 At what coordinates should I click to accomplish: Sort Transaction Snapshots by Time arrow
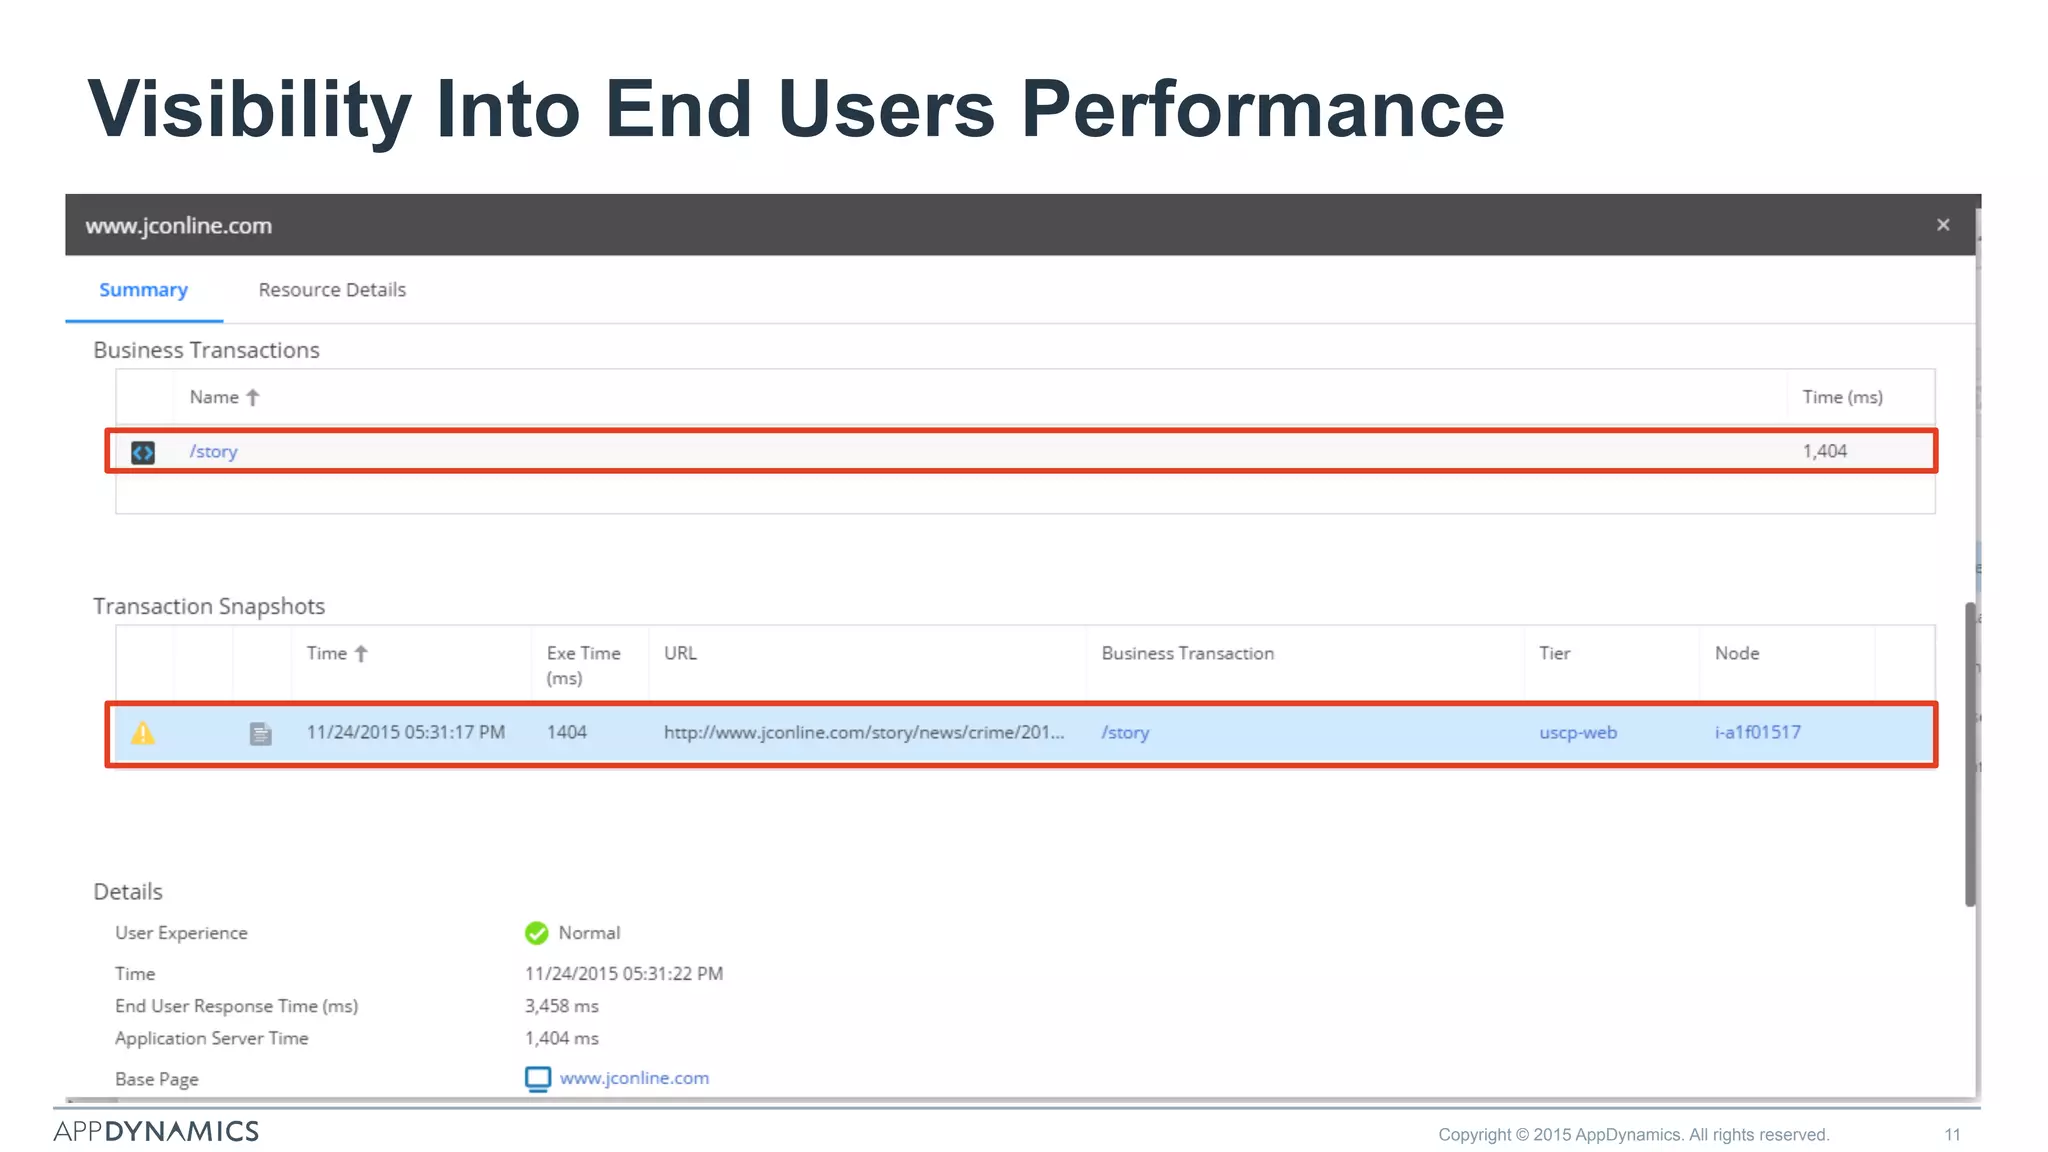point(361,654)
